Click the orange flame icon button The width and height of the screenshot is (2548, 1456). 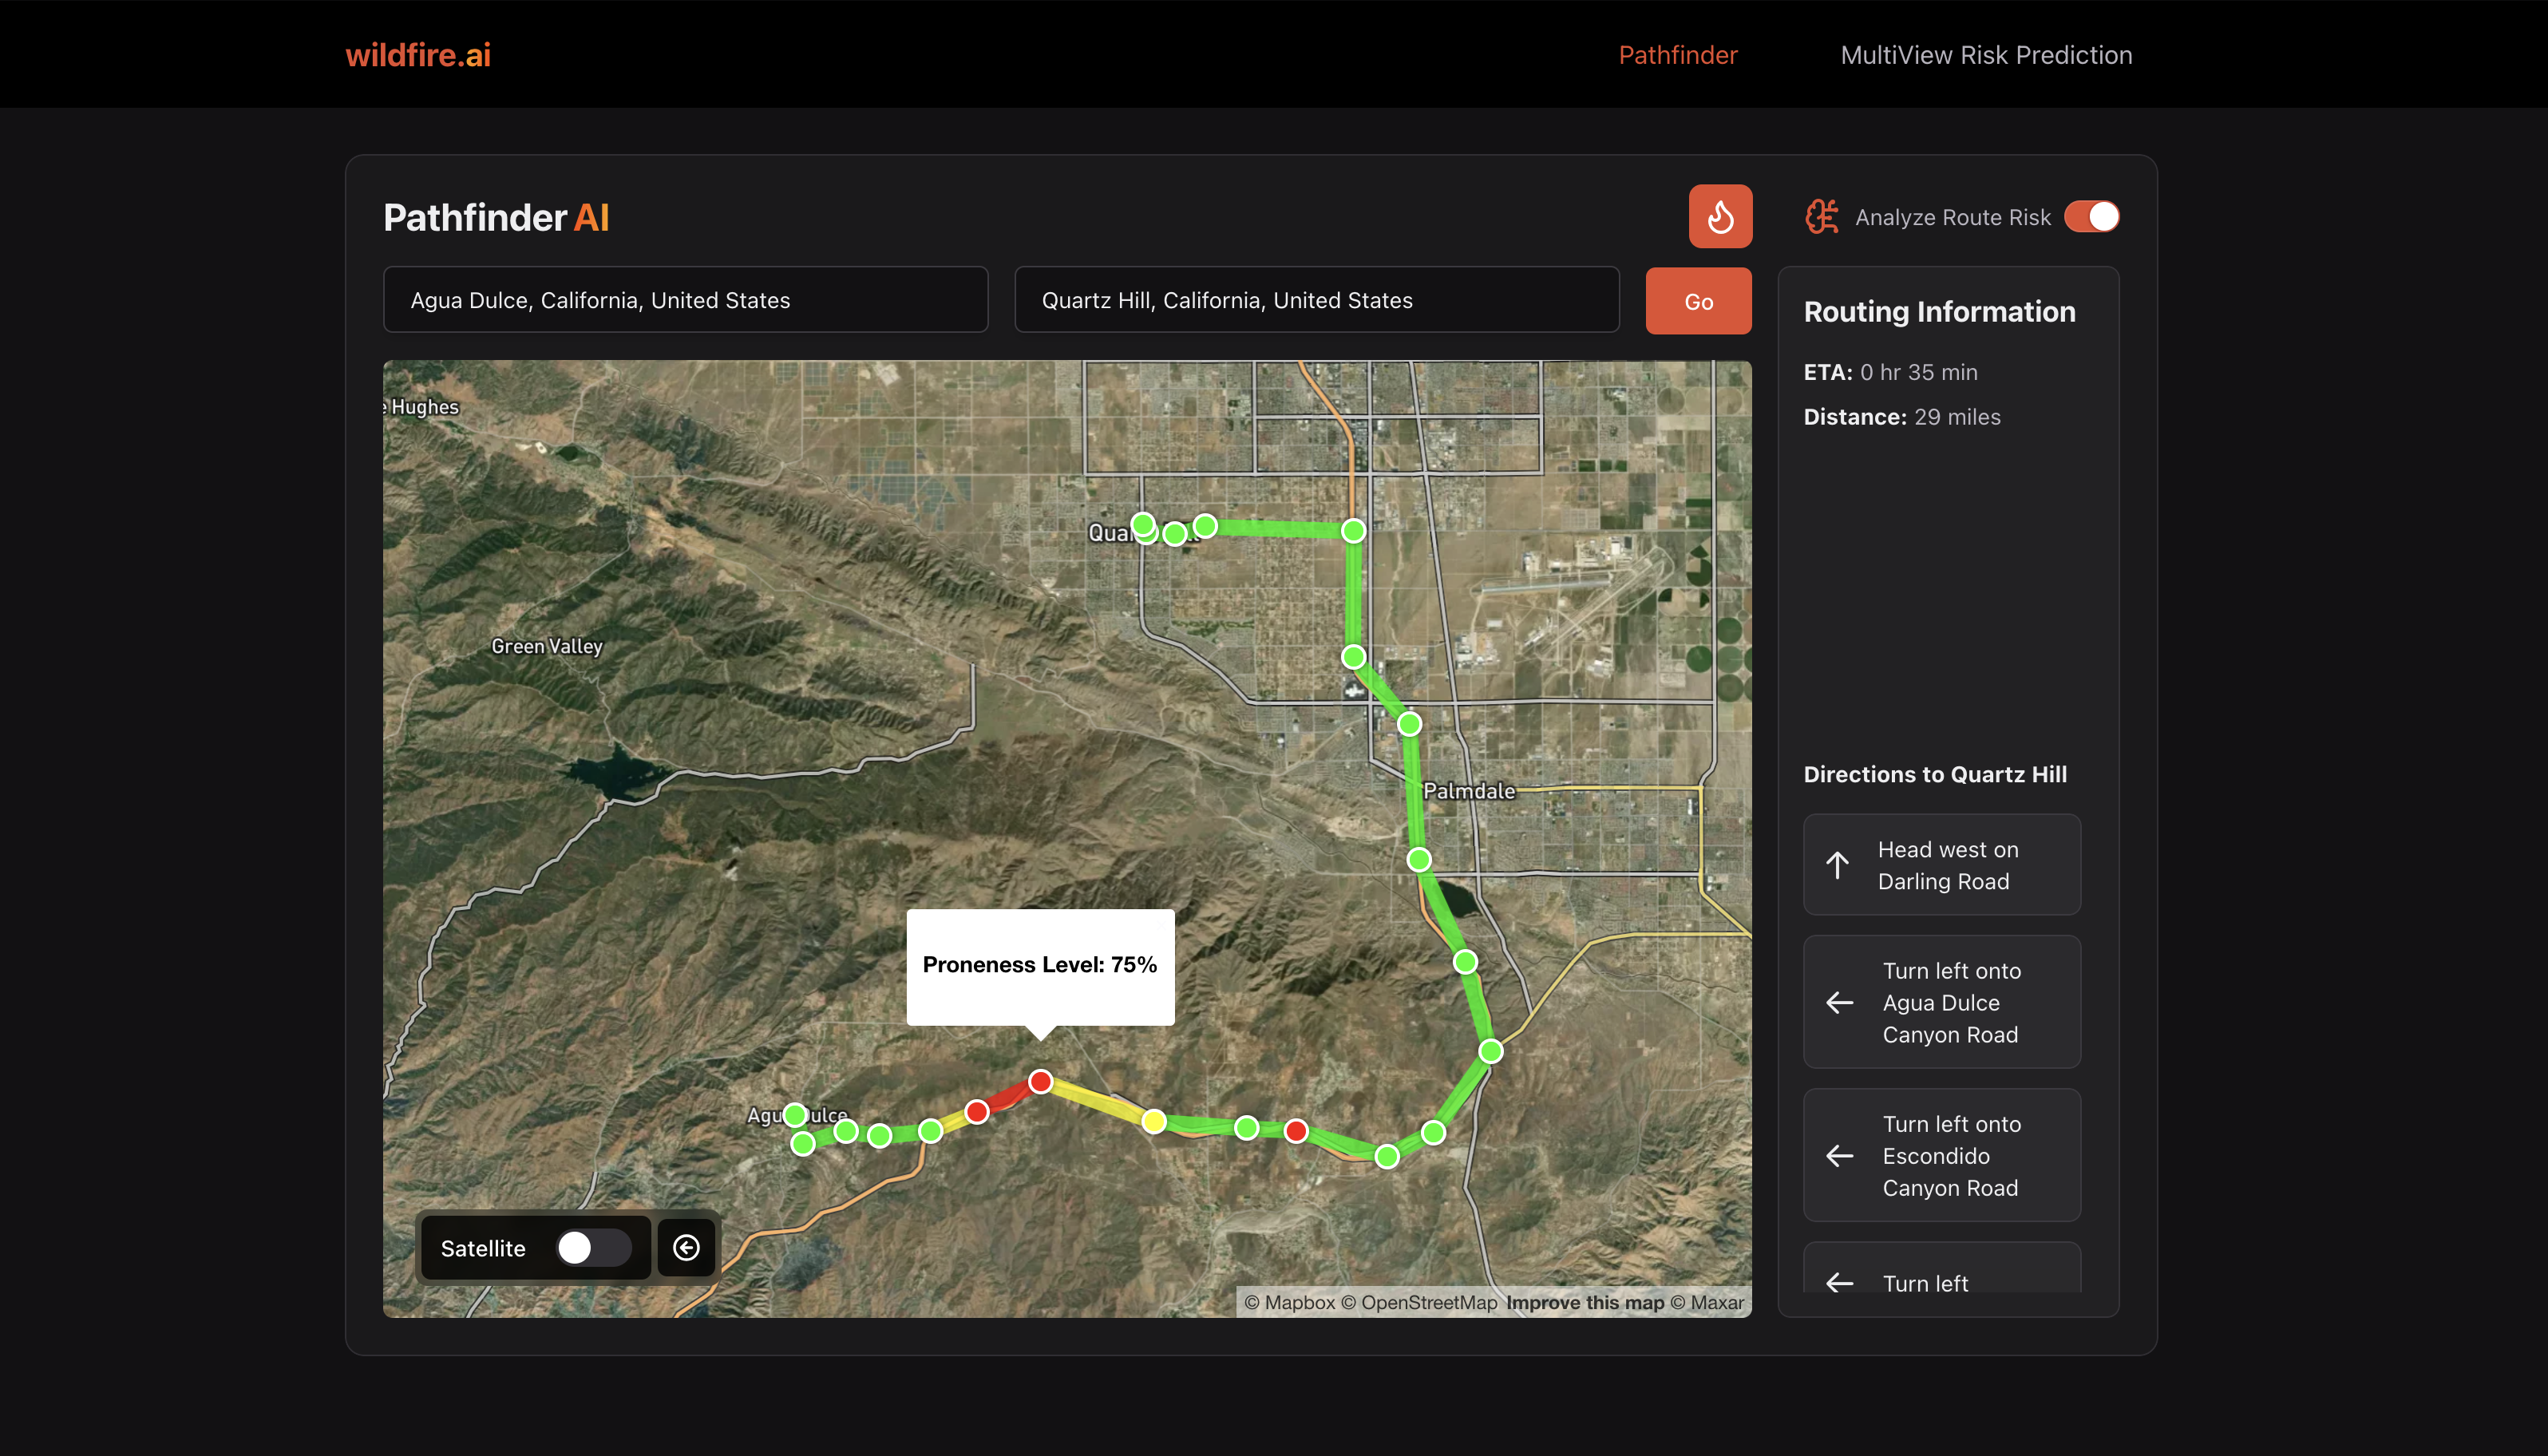[1720, 216]
